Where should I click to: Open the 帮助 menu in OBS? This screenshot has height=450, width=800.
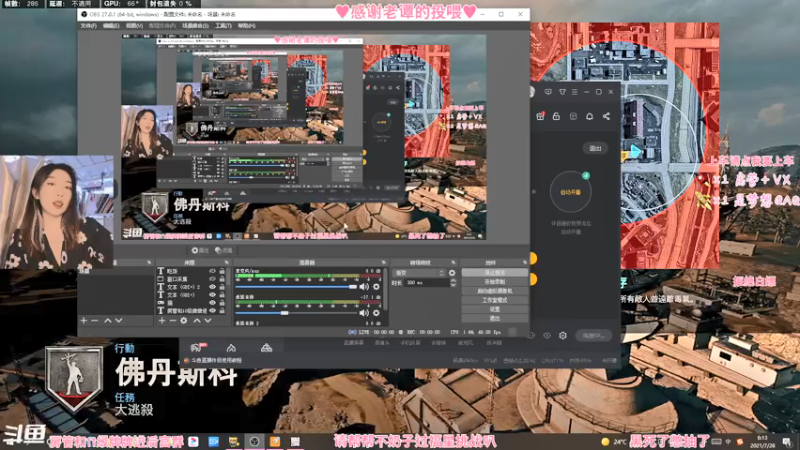pos(246,26)
